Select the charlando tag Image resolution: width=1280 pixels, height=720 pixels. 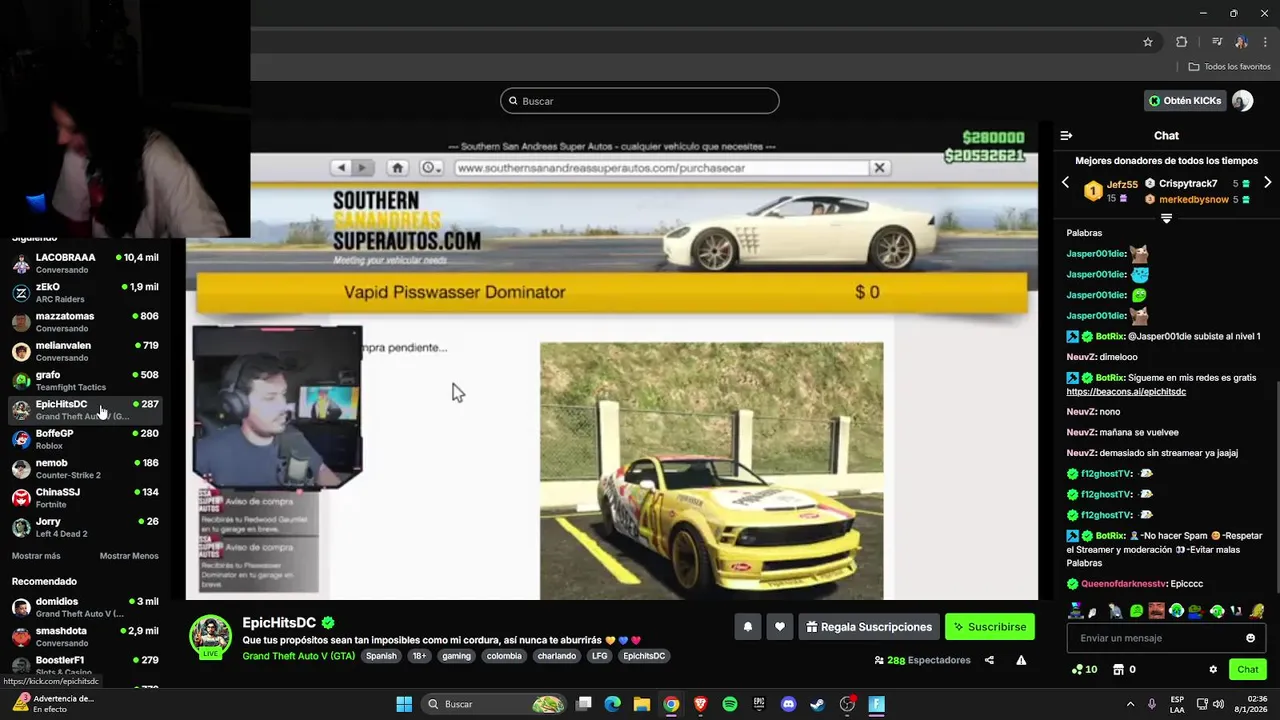point(556,656)
